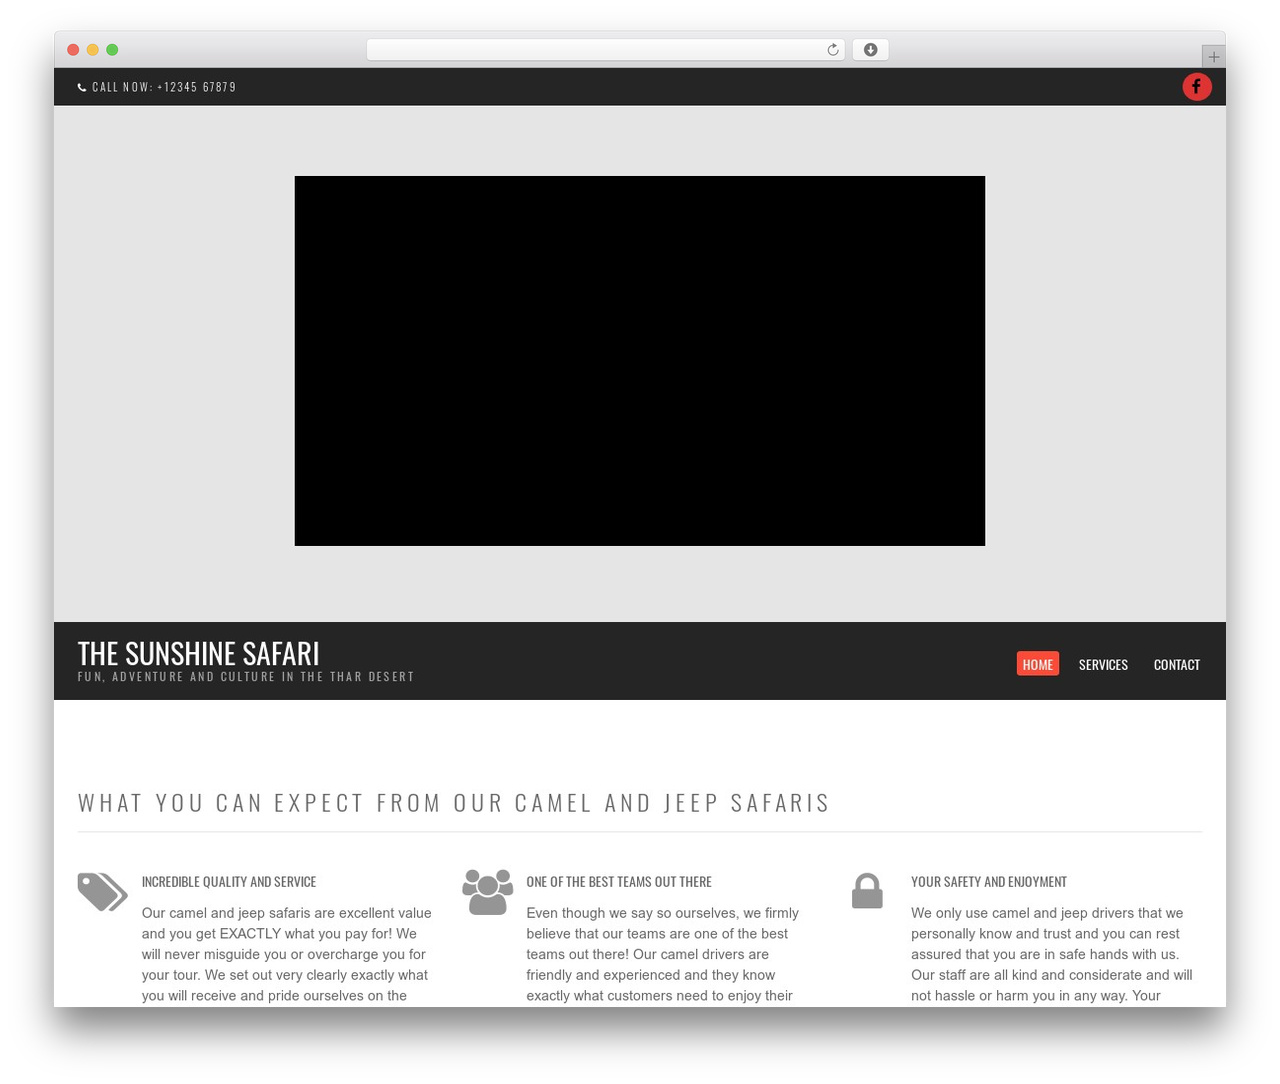Click Your Safety and Enjoyment heading
Viewport: 1280px width, 1084px height.
989,881
